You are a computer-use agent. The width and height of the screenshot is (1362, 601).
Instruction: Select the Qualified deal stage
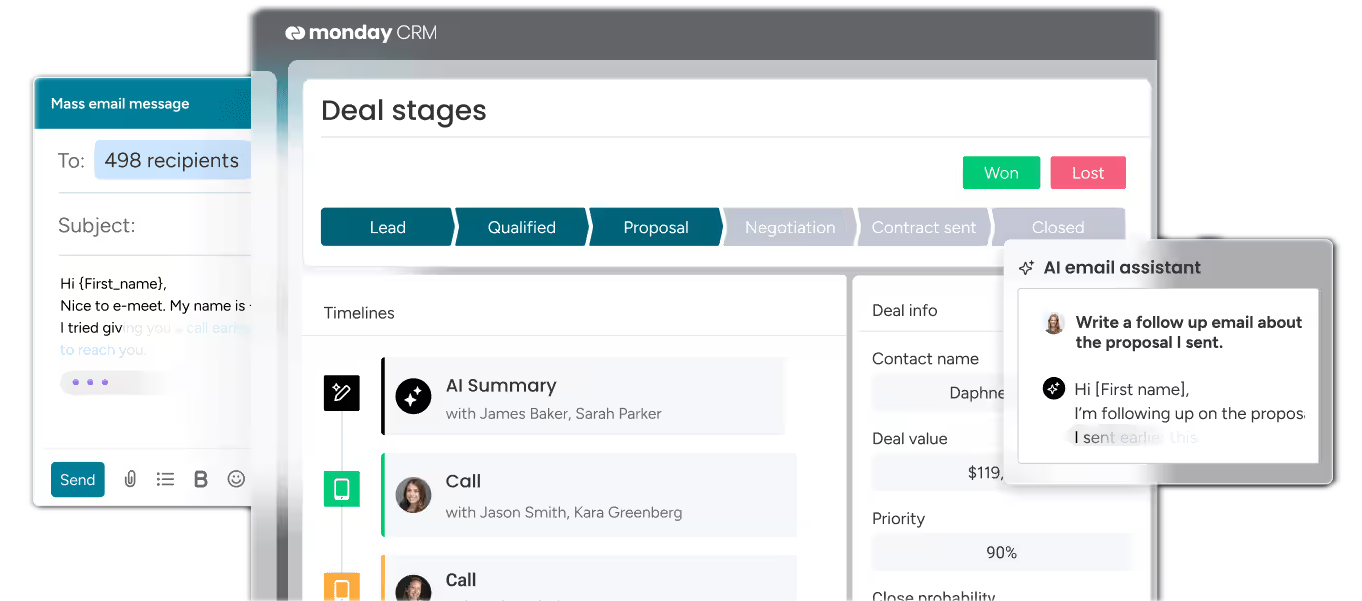[x=521, y=227]
